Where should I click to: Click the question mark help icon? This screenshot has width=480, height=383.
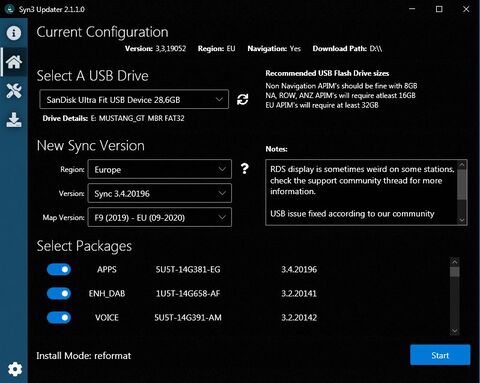(x=245, y=169)
